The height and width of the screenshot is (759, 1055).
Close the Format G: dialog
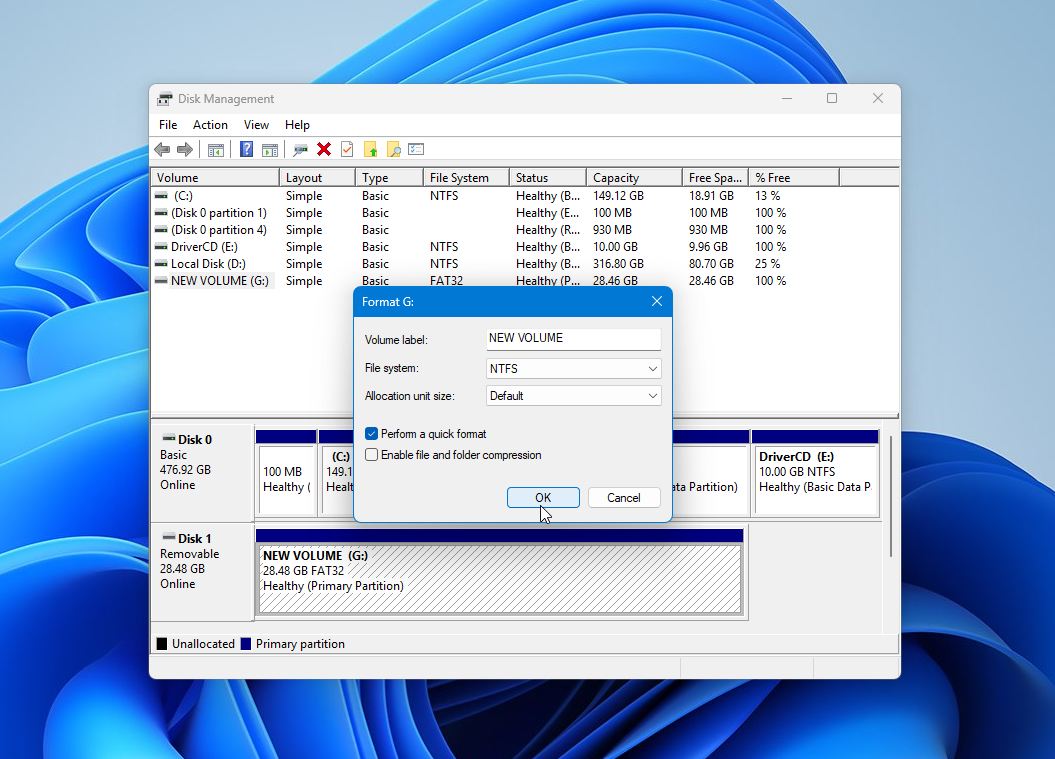click(x=657, y=301)
